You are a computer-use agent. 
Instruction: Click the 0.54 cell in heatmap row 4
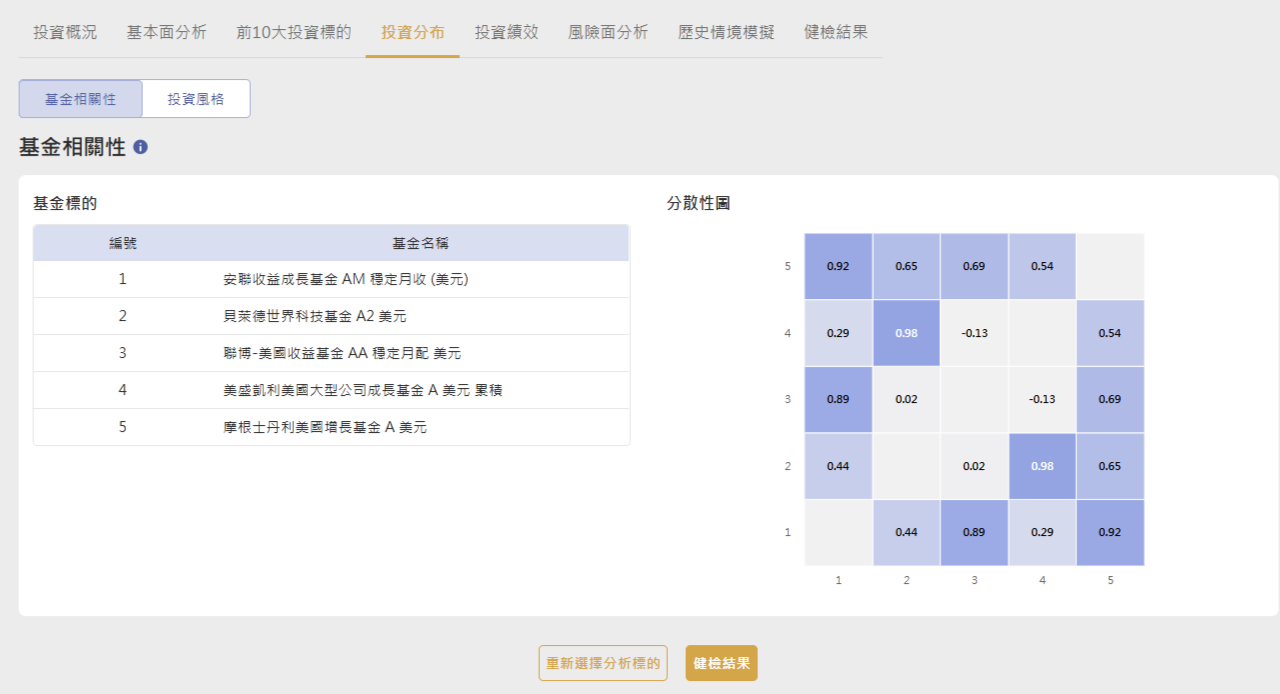[1110, 333]
